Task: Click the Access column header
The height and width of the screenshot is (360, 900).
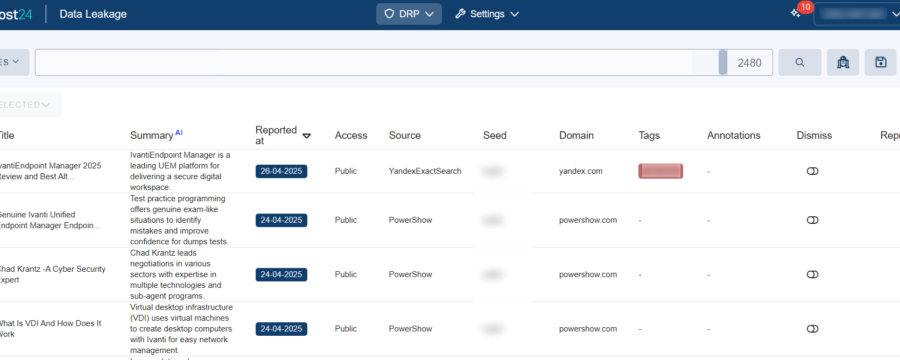Action: click(x=351, y=136)
